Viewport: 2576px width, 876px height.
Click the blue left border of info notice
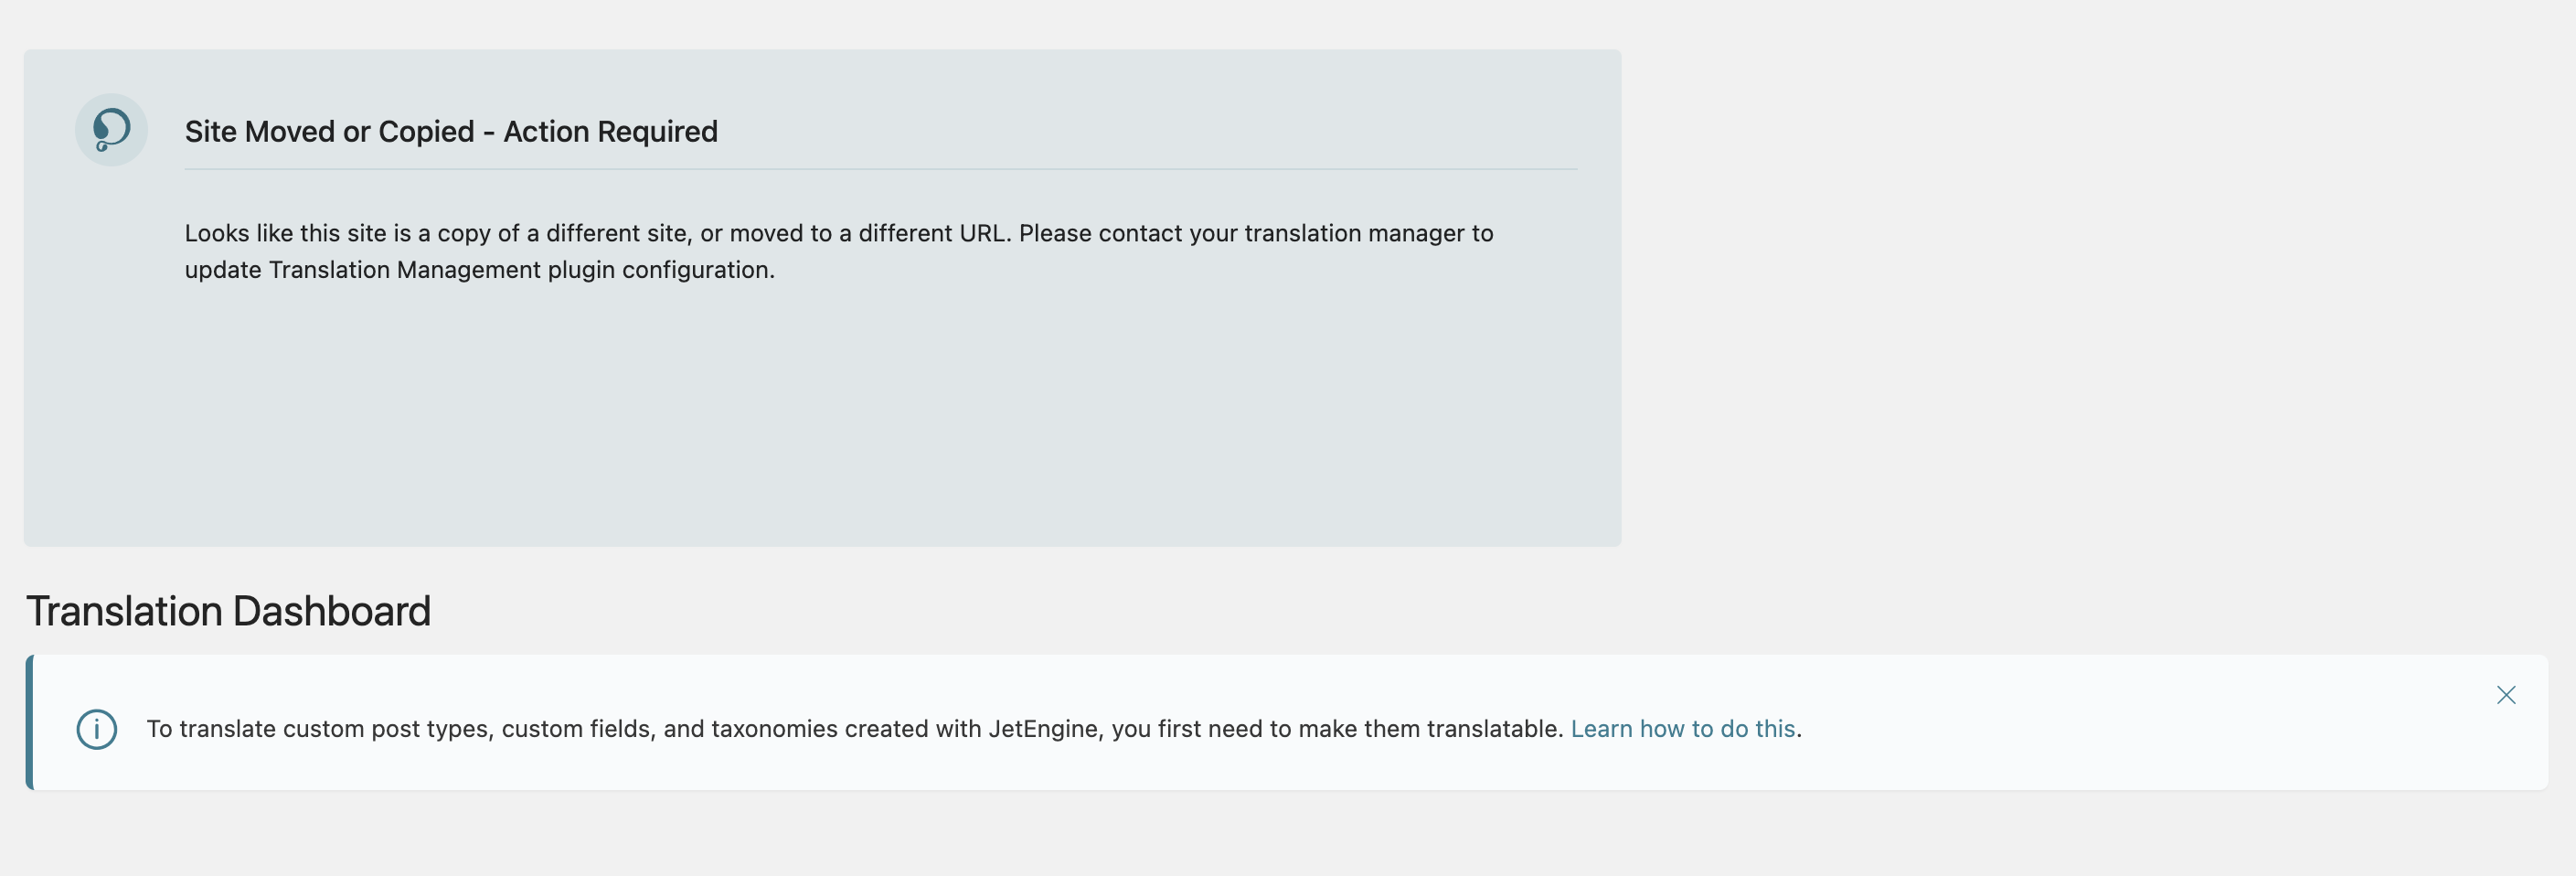[30, 722]
